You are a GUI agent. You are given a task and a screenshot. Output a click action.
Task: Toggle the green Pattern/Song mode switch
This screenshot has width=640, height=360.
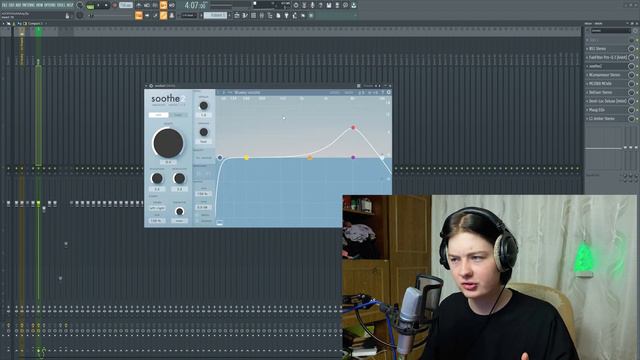(x=90, y=6)
